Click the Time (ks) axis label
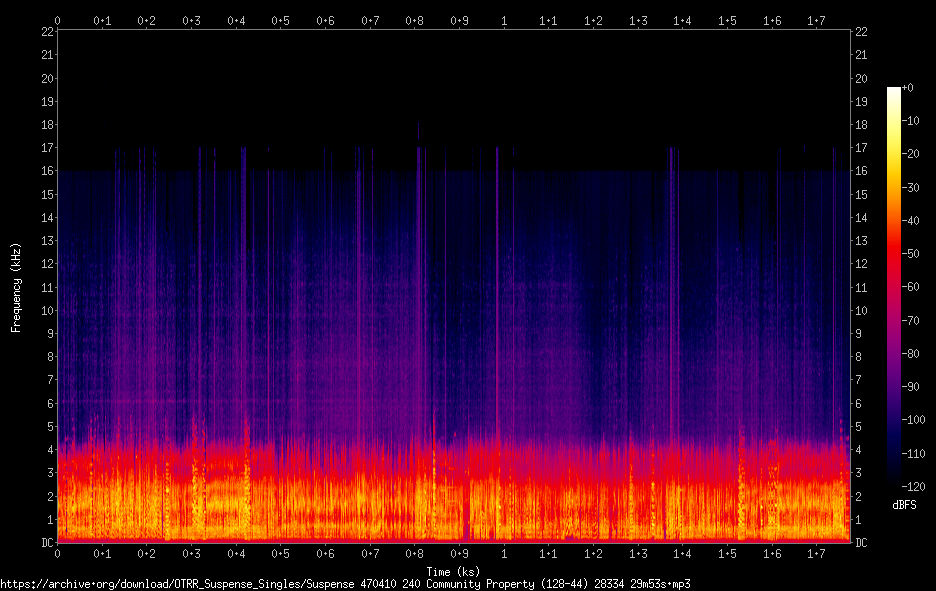Image resolution: width=936 pixels, height=591 pixels. point(453,572)
